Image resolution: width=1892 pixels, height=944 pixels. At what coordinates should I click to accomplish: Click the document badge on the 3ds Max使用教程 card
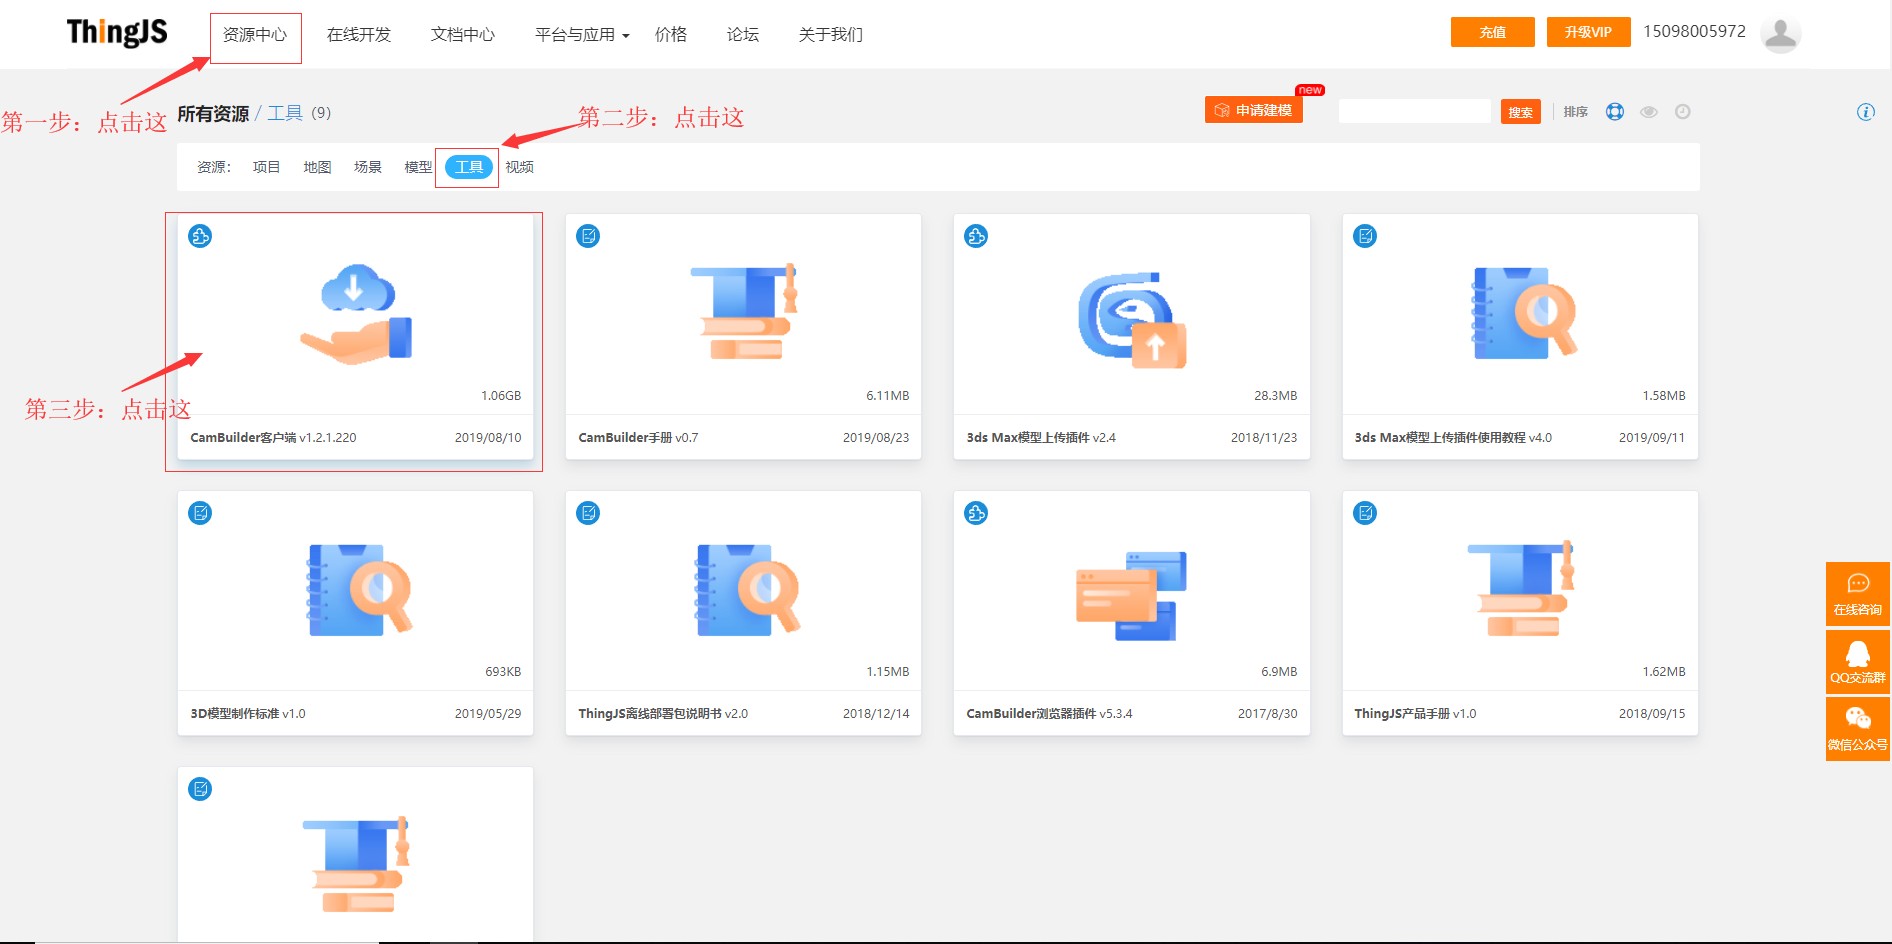tap(1365, 236)
